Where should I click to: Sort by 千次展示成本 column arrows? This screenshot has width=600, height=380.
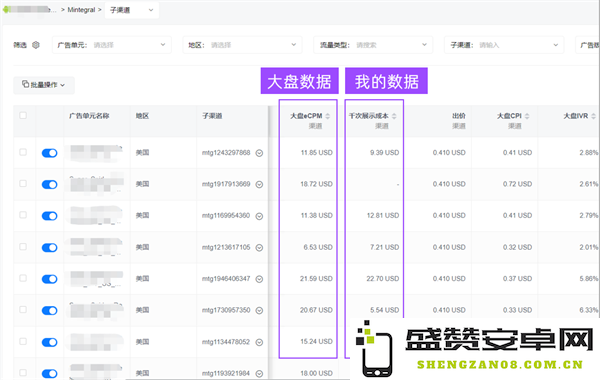(x=394, y=116)
